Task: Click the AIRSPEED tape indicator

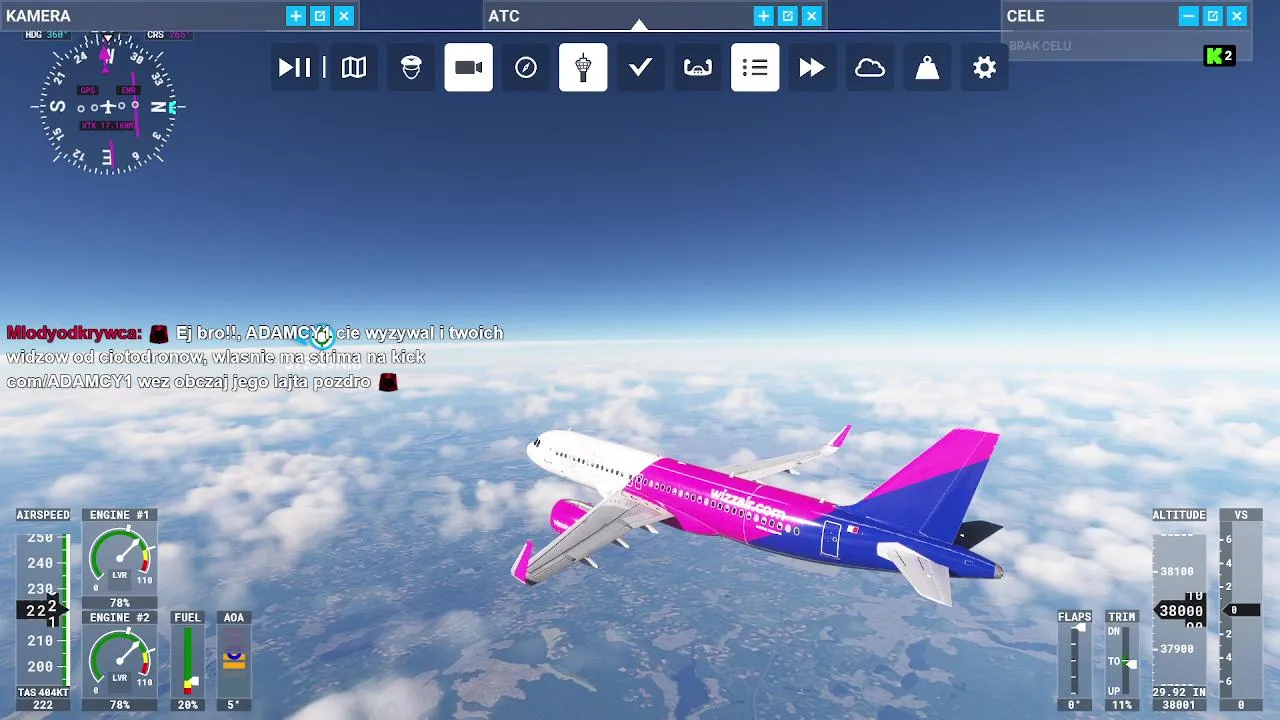Action: point(43,610)
